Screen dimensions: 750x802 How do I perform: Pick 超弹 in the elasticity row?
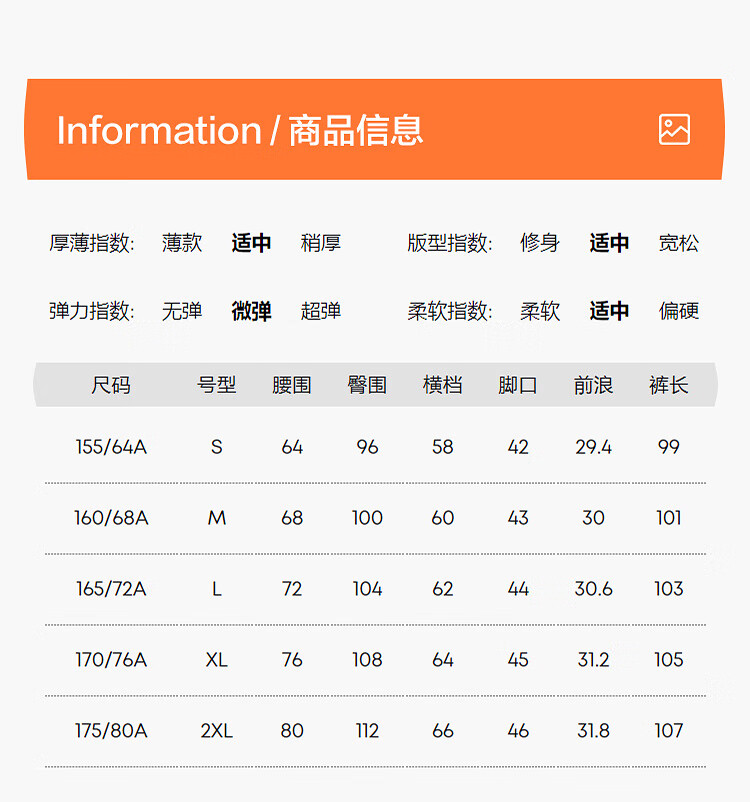[x=321, y=311]
